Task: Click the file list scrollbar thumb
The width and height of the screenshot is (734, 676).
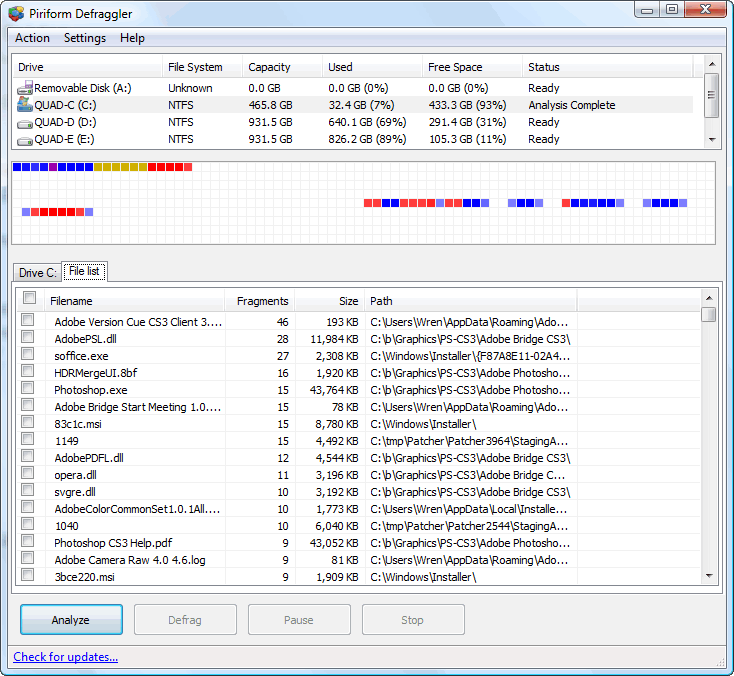Action: point(709,315)
